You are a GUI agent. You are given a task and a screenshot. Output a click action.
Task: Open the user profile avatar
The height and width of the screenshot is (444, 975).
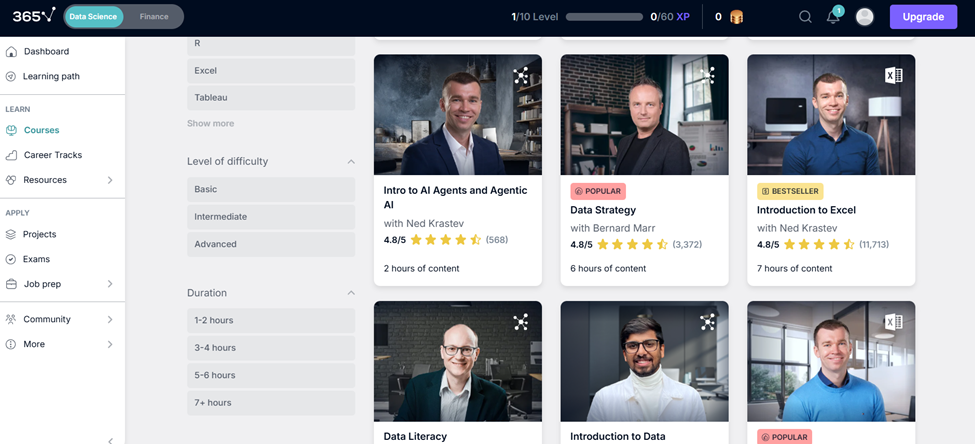tap(865, 17)
